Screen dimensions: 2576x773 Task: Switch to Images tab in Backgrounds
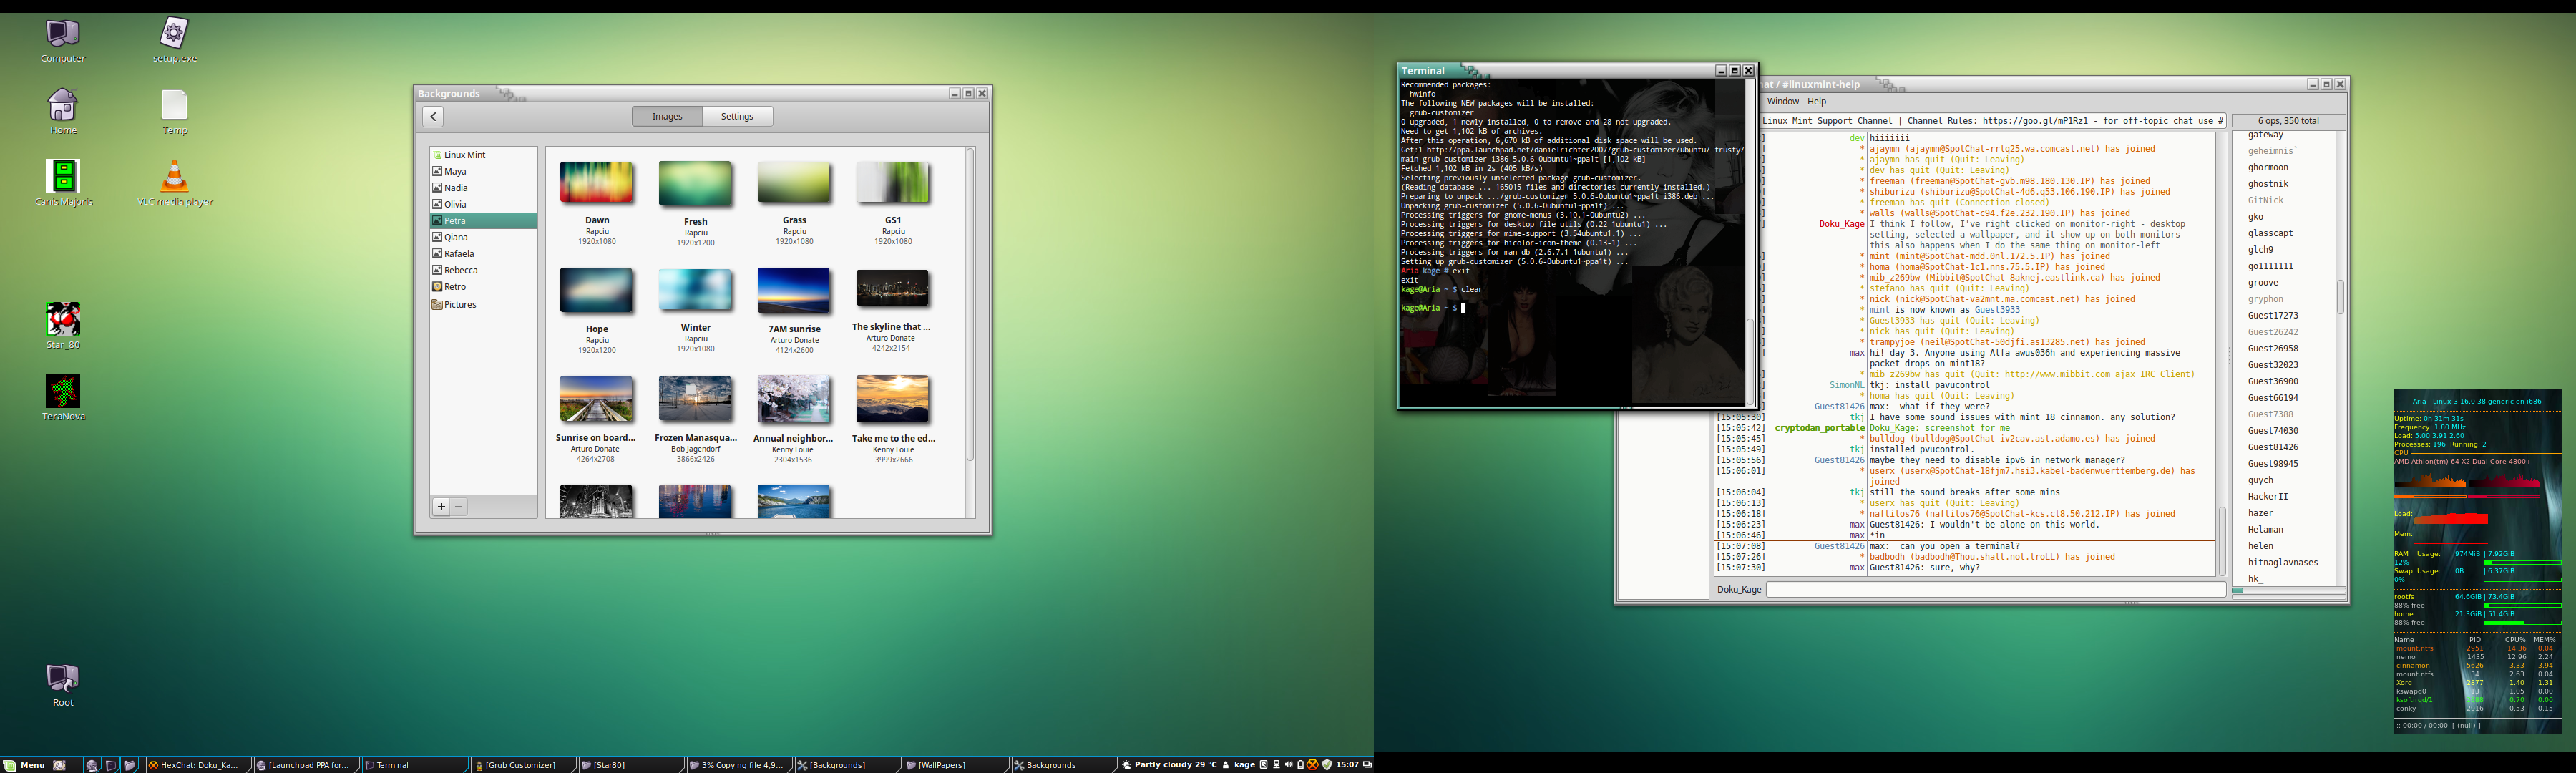tap(667, 116)
